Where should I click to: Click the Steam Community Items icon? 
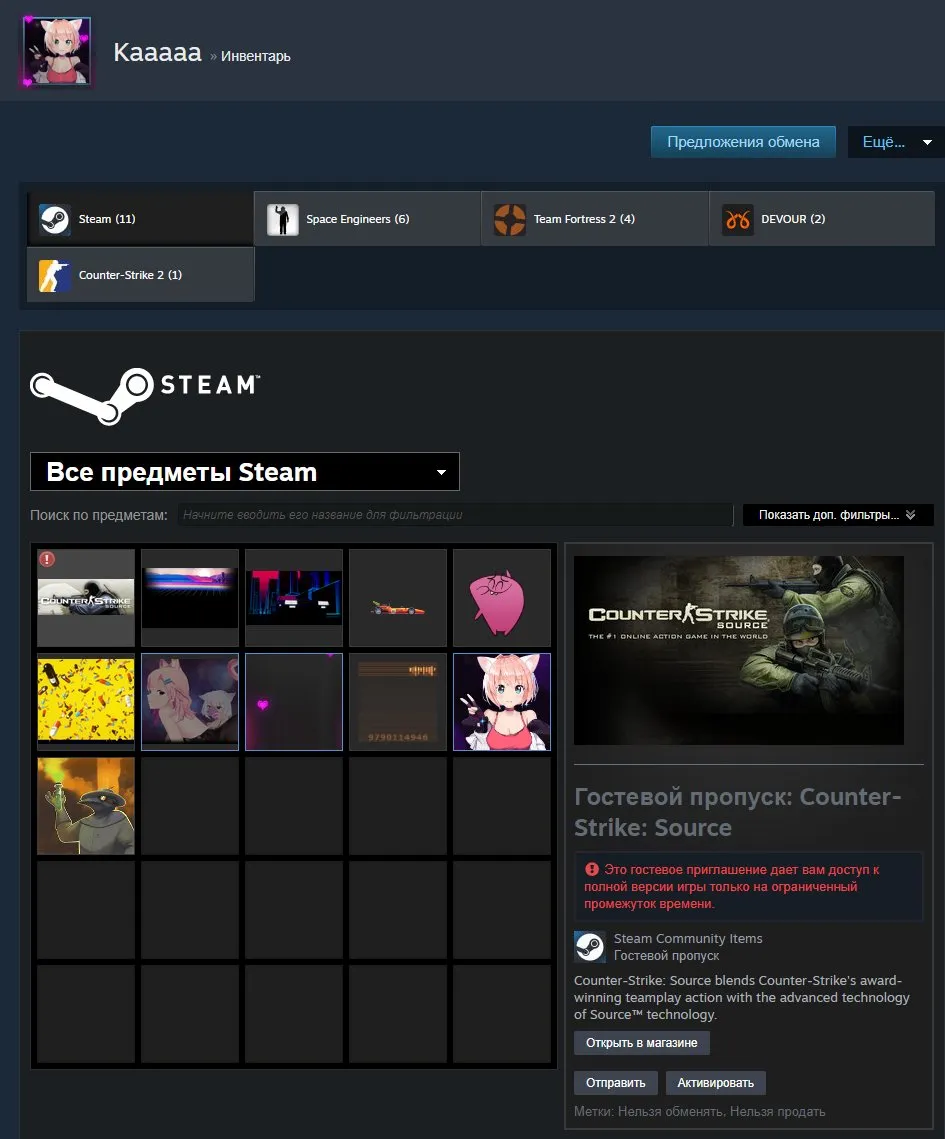pos(590,947)
